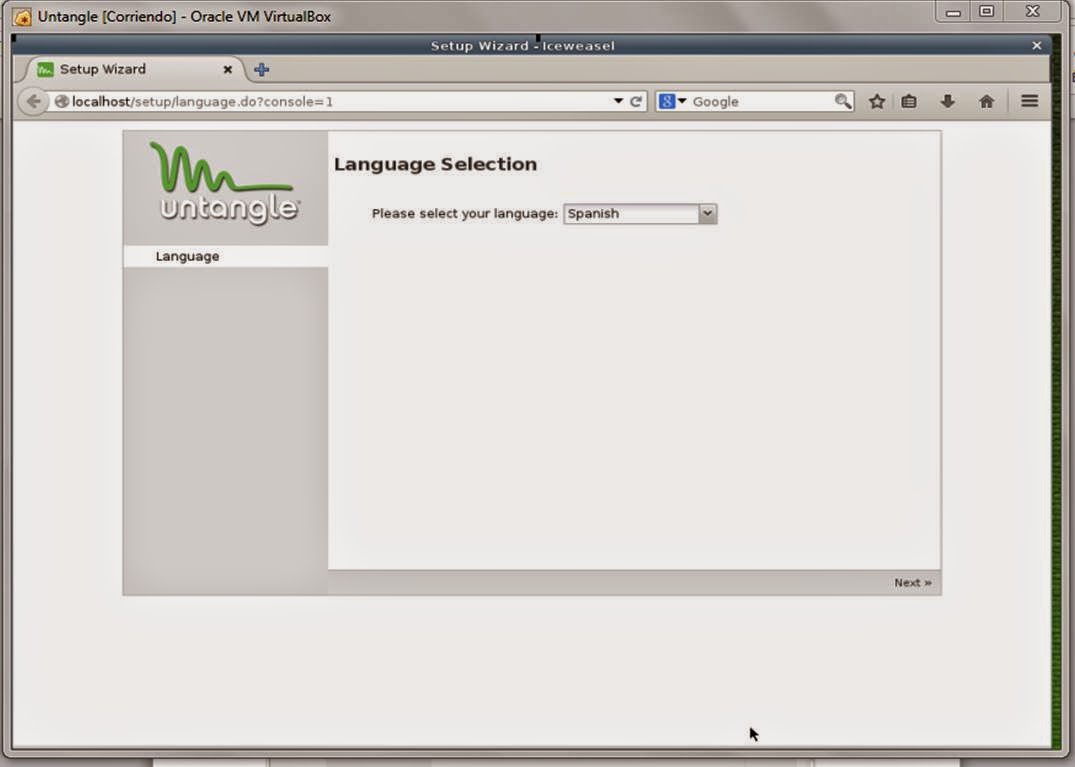This screenshot has height=767, width=1075.
Task: Open a new browser tab
Action: click(260, 69)
